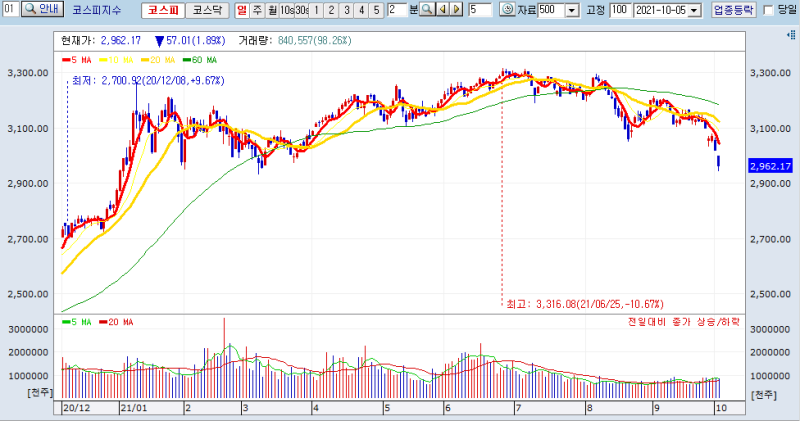Click the yellow 10 MA price legend
Viewport: 800px width, 421px height.
(x=116, y=60)
